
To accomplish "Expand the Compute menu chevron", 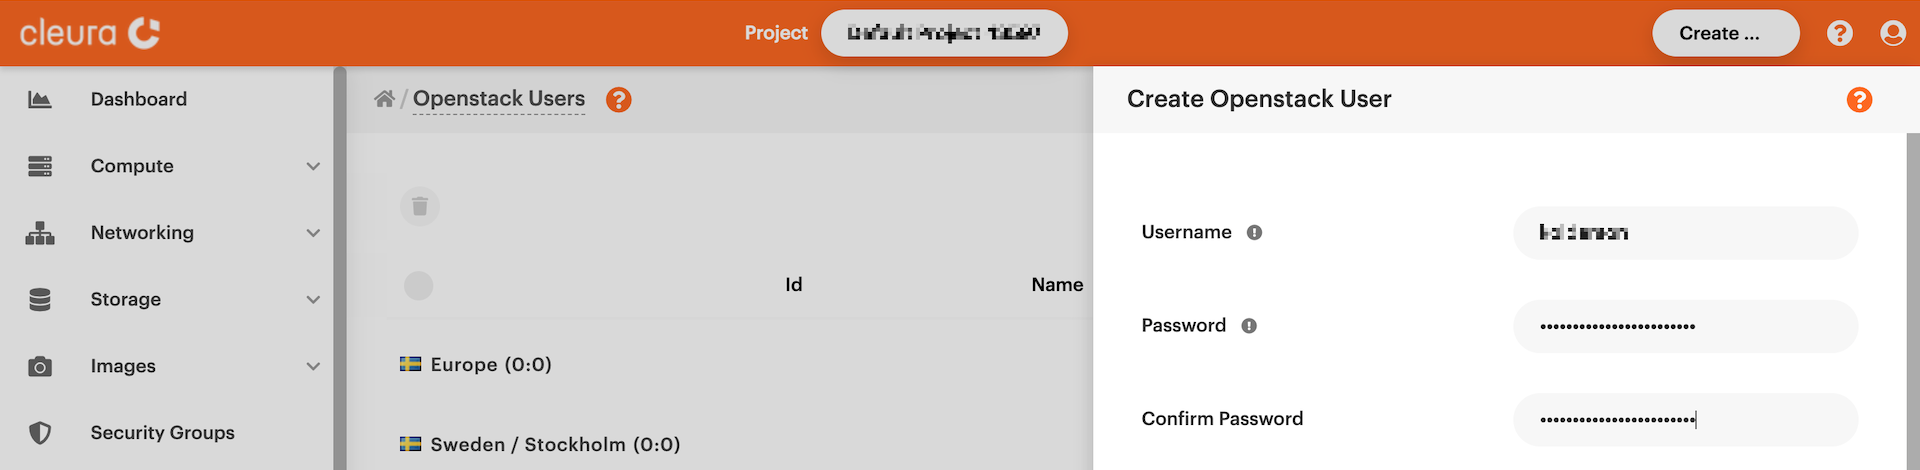I will click(313, 166).
